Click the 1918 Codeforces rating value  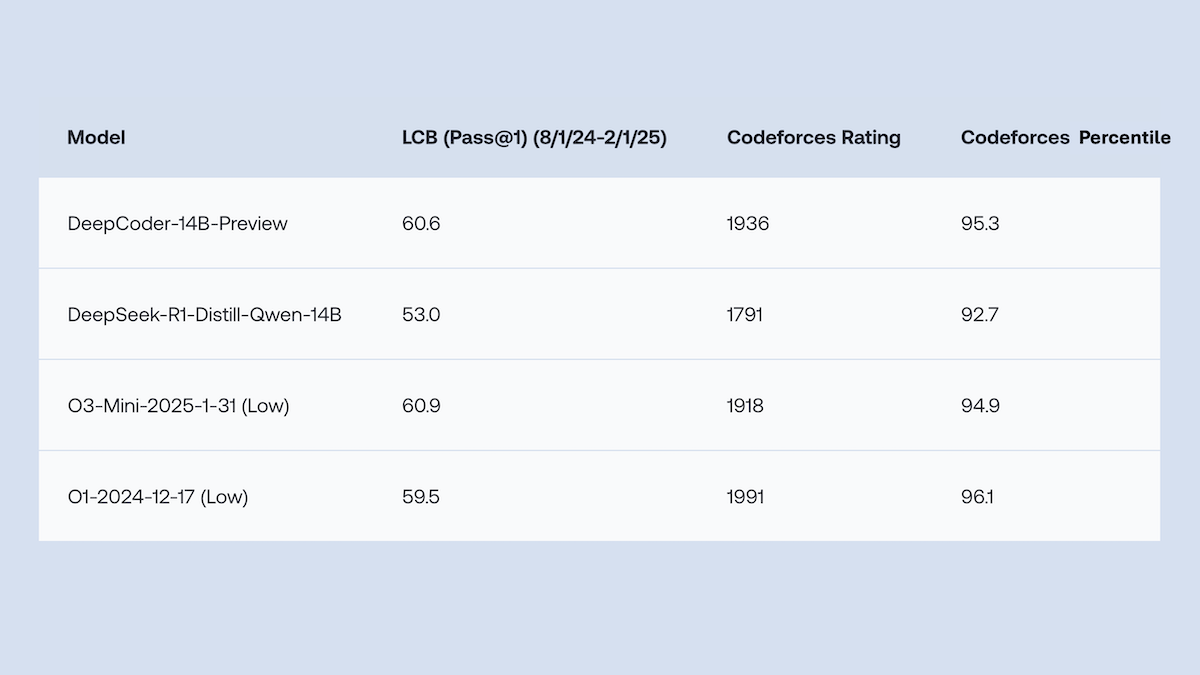(x=745, y=406)
